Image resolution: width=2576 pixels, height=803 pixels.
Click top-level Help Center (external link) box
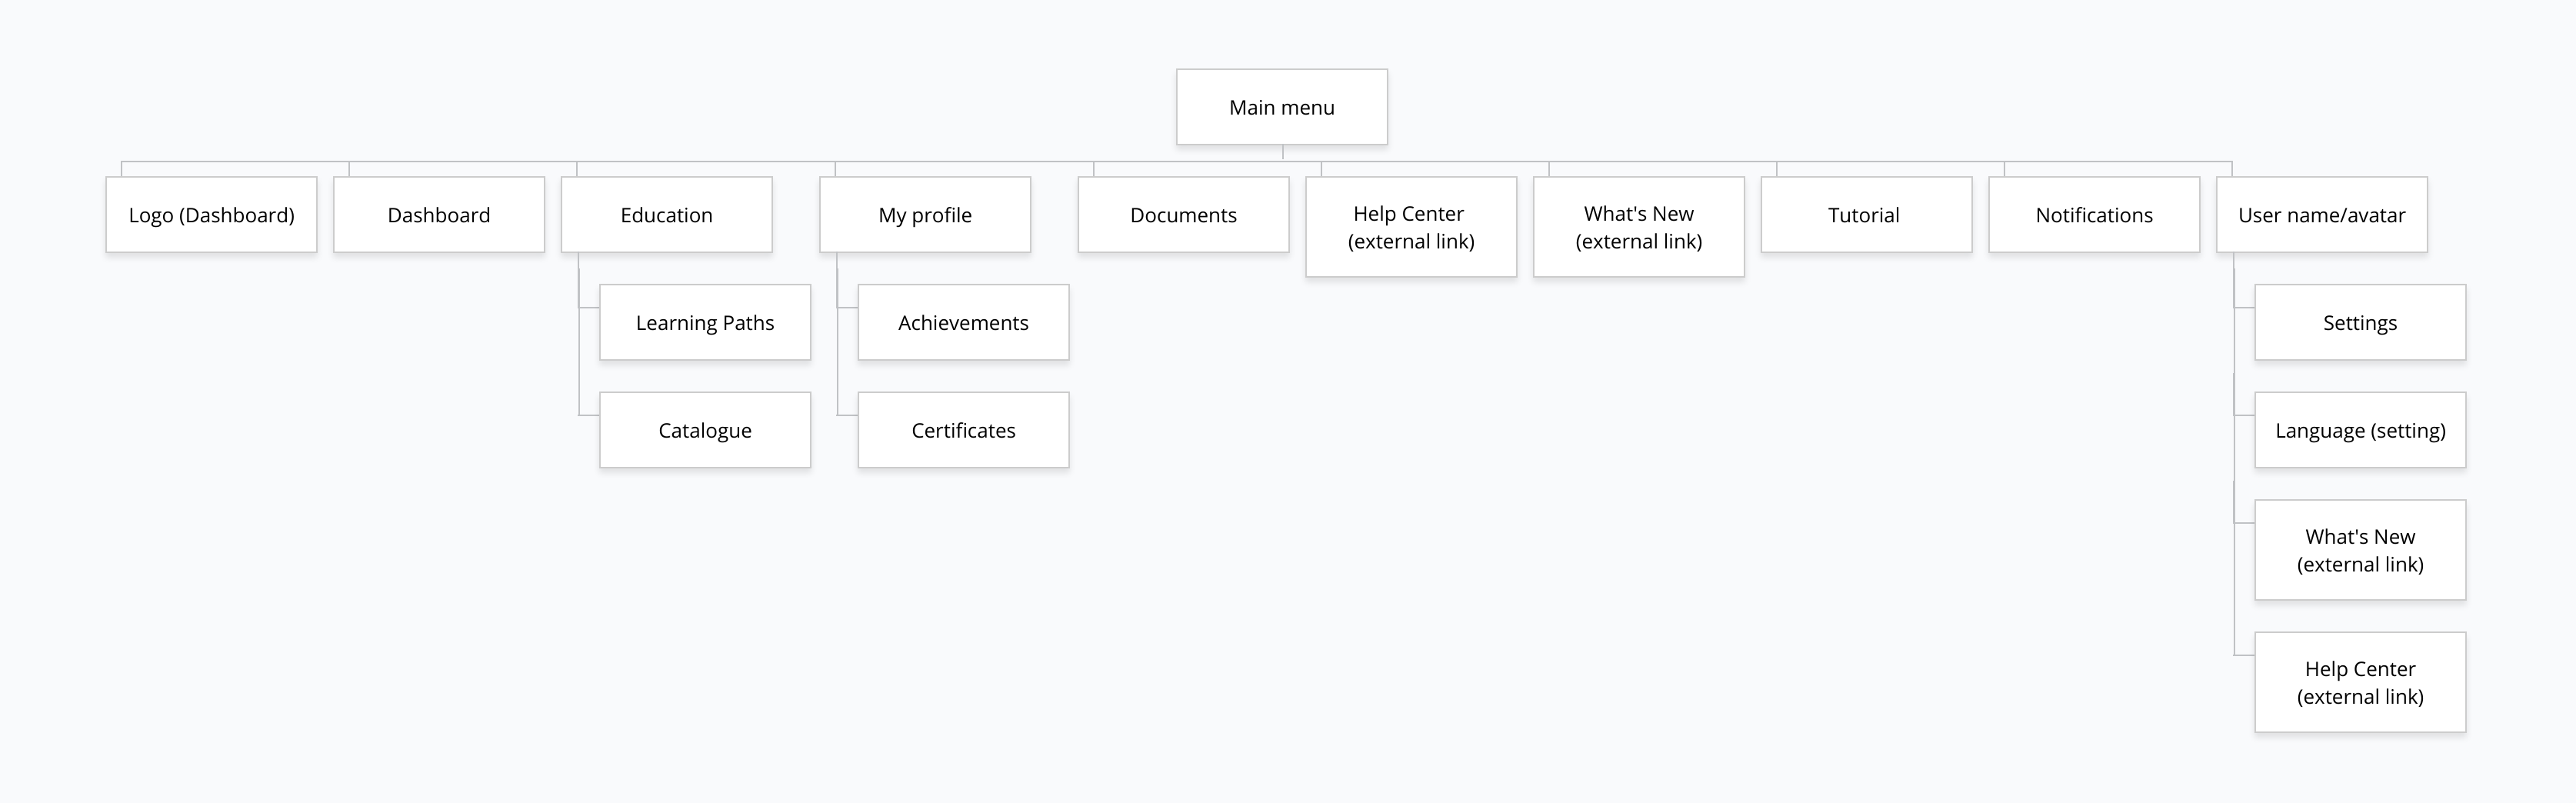click(1411, 227)
